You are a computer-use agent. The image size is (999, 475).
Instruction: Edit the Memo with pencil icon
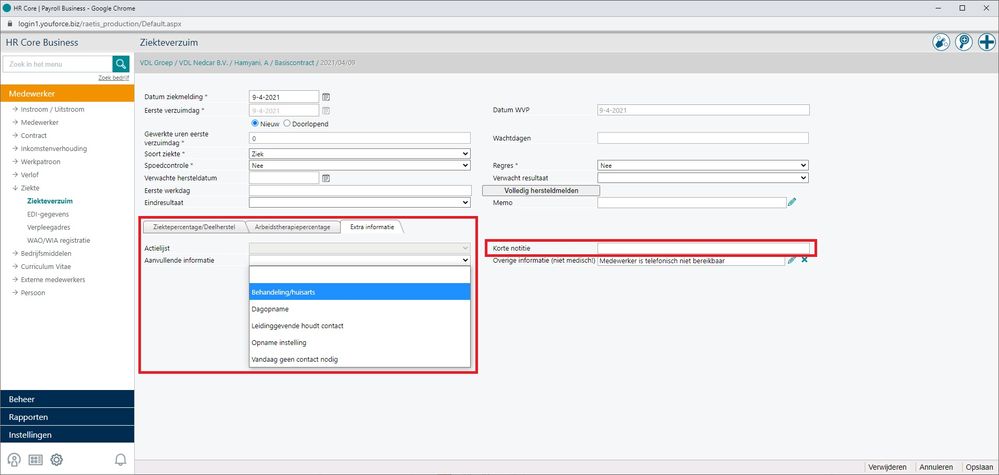pyautogui.click(x=792, y=202)
